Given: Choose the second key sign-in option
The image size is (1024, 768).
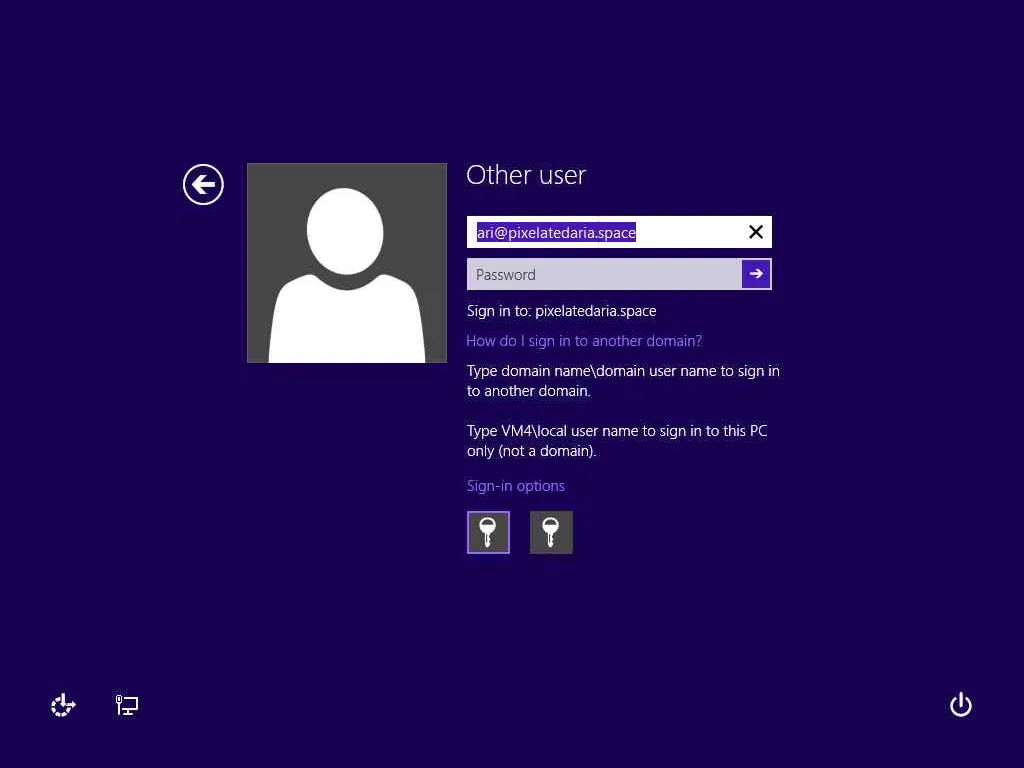Looking at the screenshot, I should [x=551, y=532].
